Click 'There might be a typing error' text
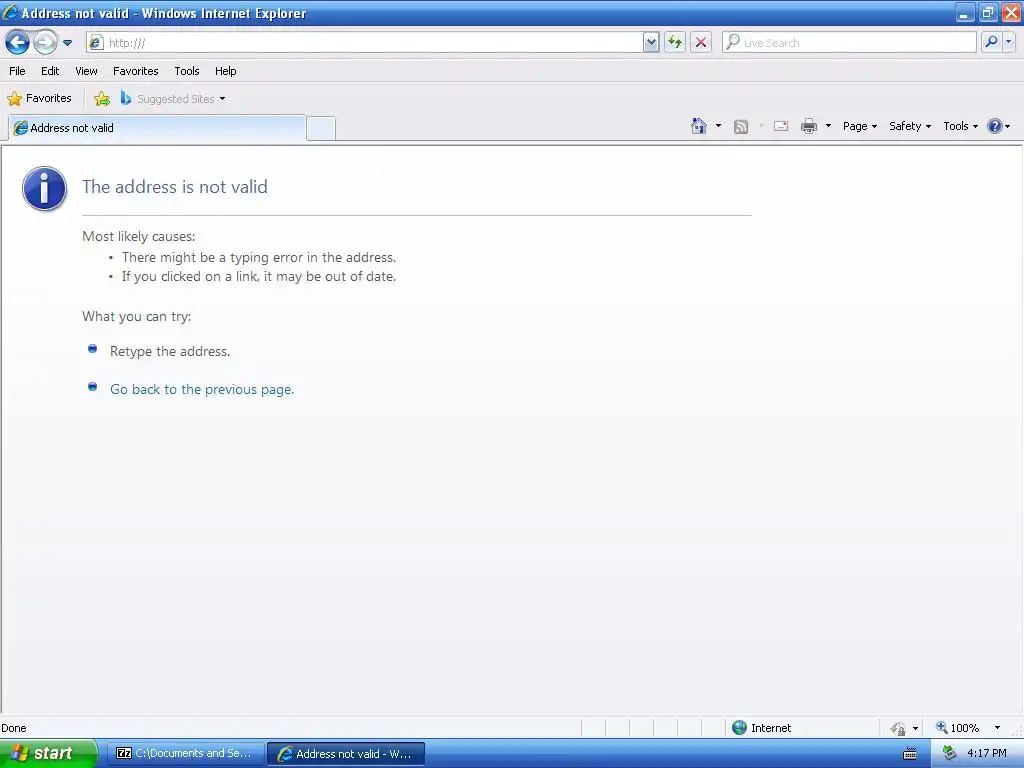Image resolution: width=1024 pixels, height=768 pixels. coord(259,257)
